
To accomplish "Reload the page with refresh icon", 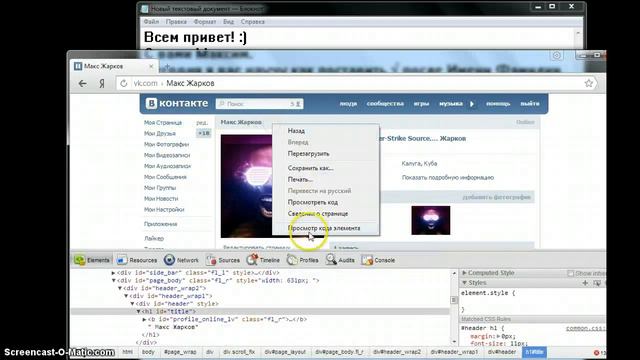I will 124,84.
